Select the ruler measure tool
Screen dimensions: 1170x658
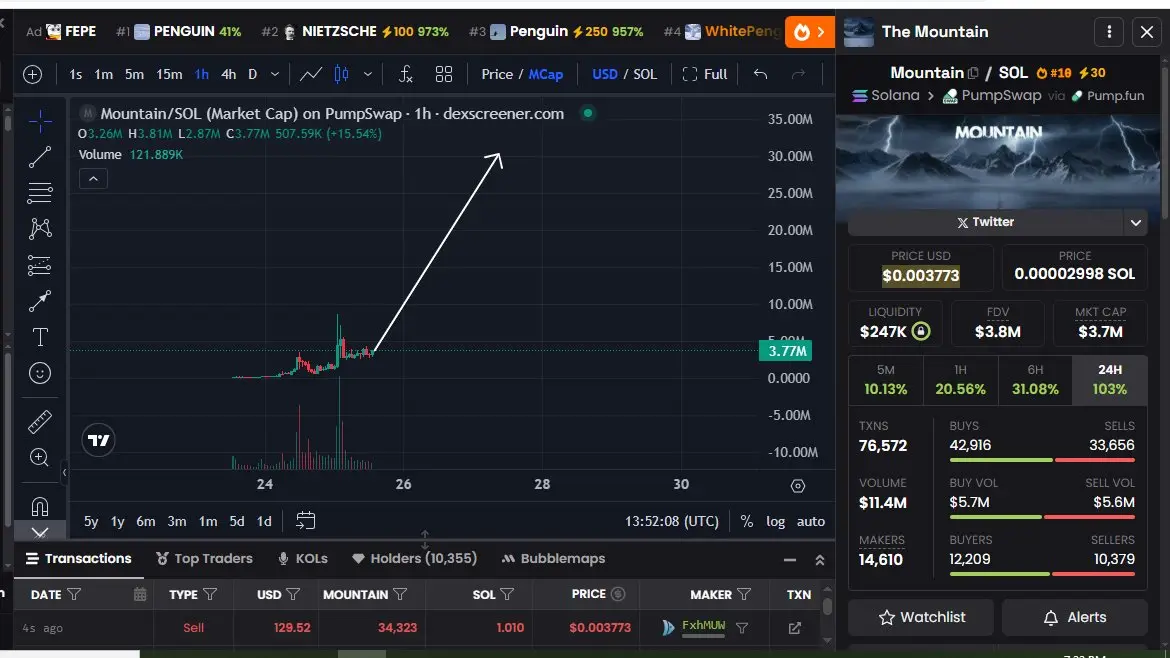[40, 422]
